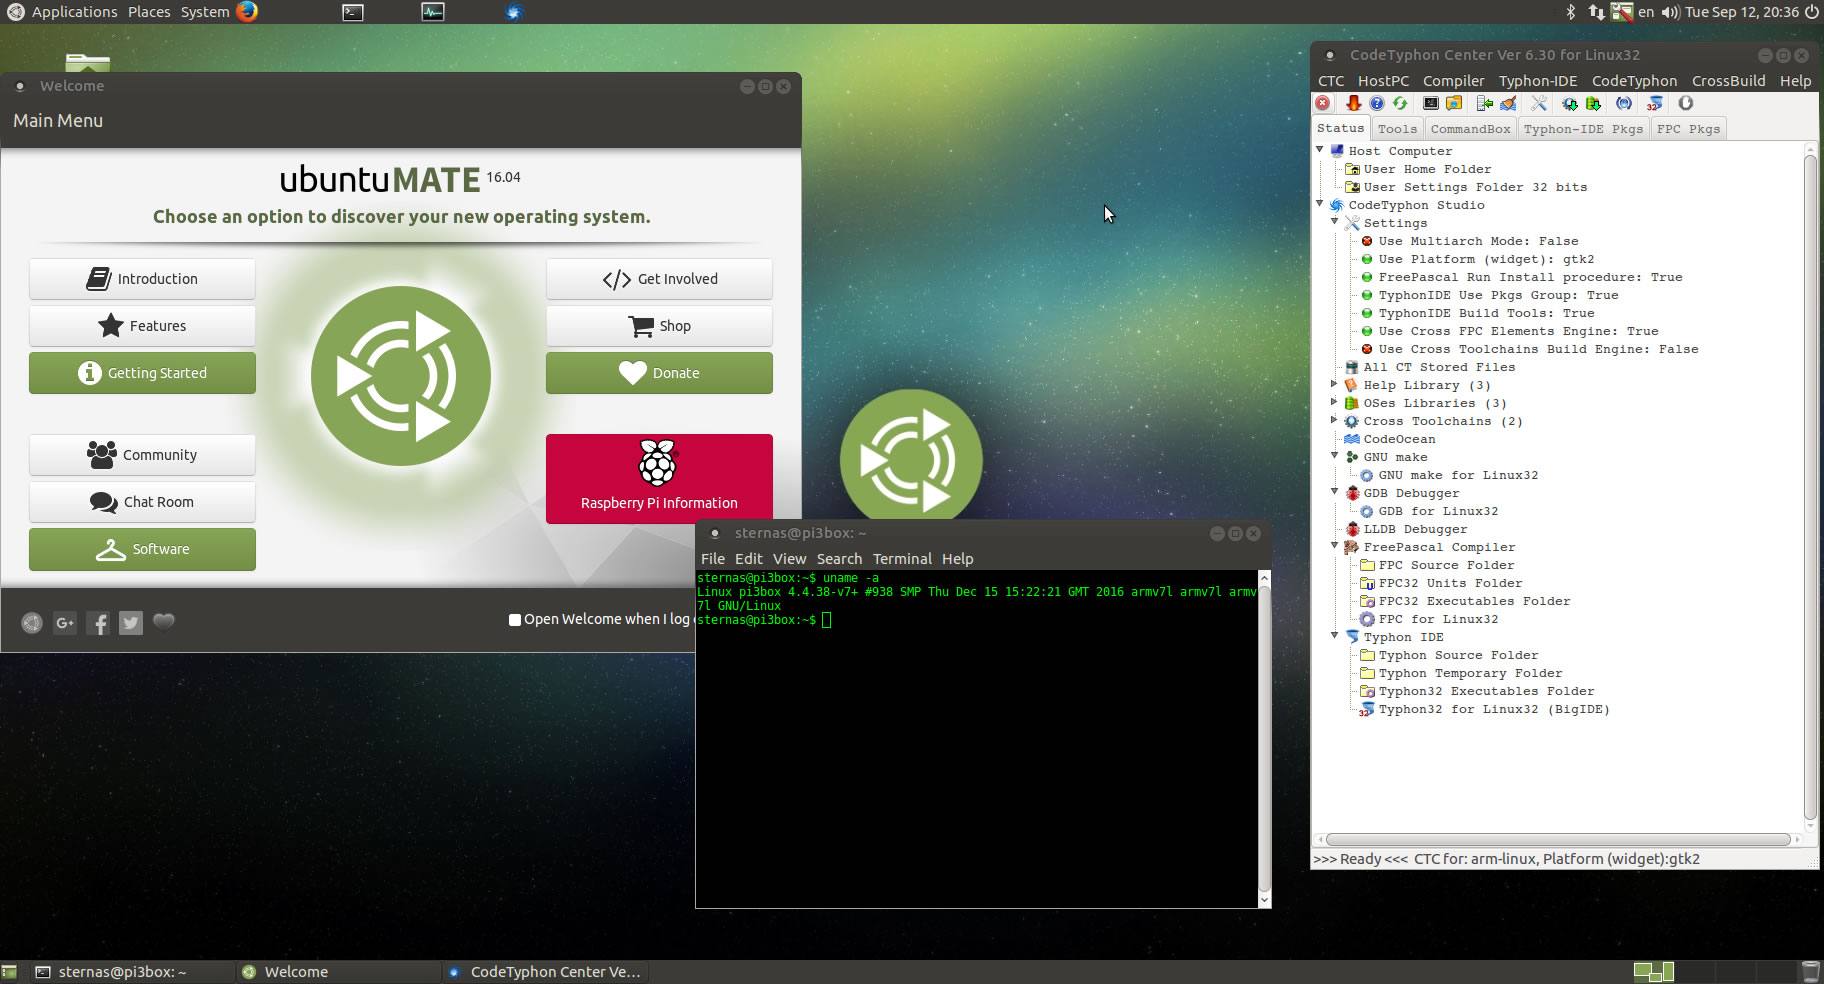This screenshot has width=1824, height=984.
Task: Click the network arrows icon in system tray
Action: click(x=1596, y=12)
